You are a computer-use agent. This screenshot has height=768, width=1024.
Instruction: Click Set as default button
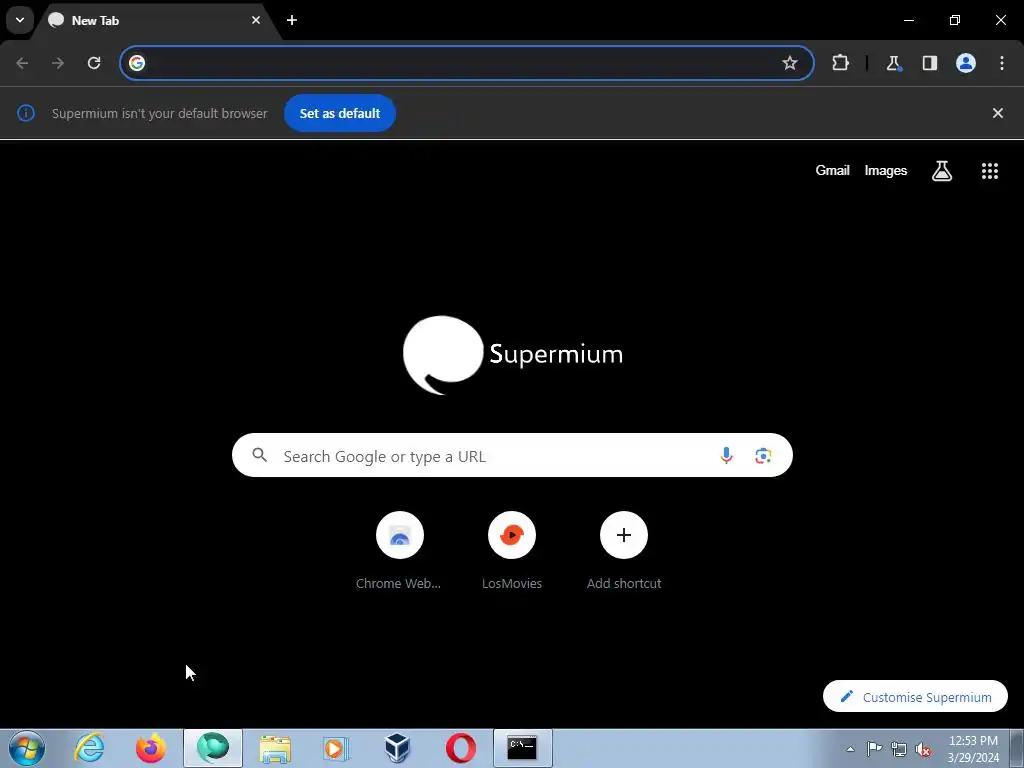point(340,113)
